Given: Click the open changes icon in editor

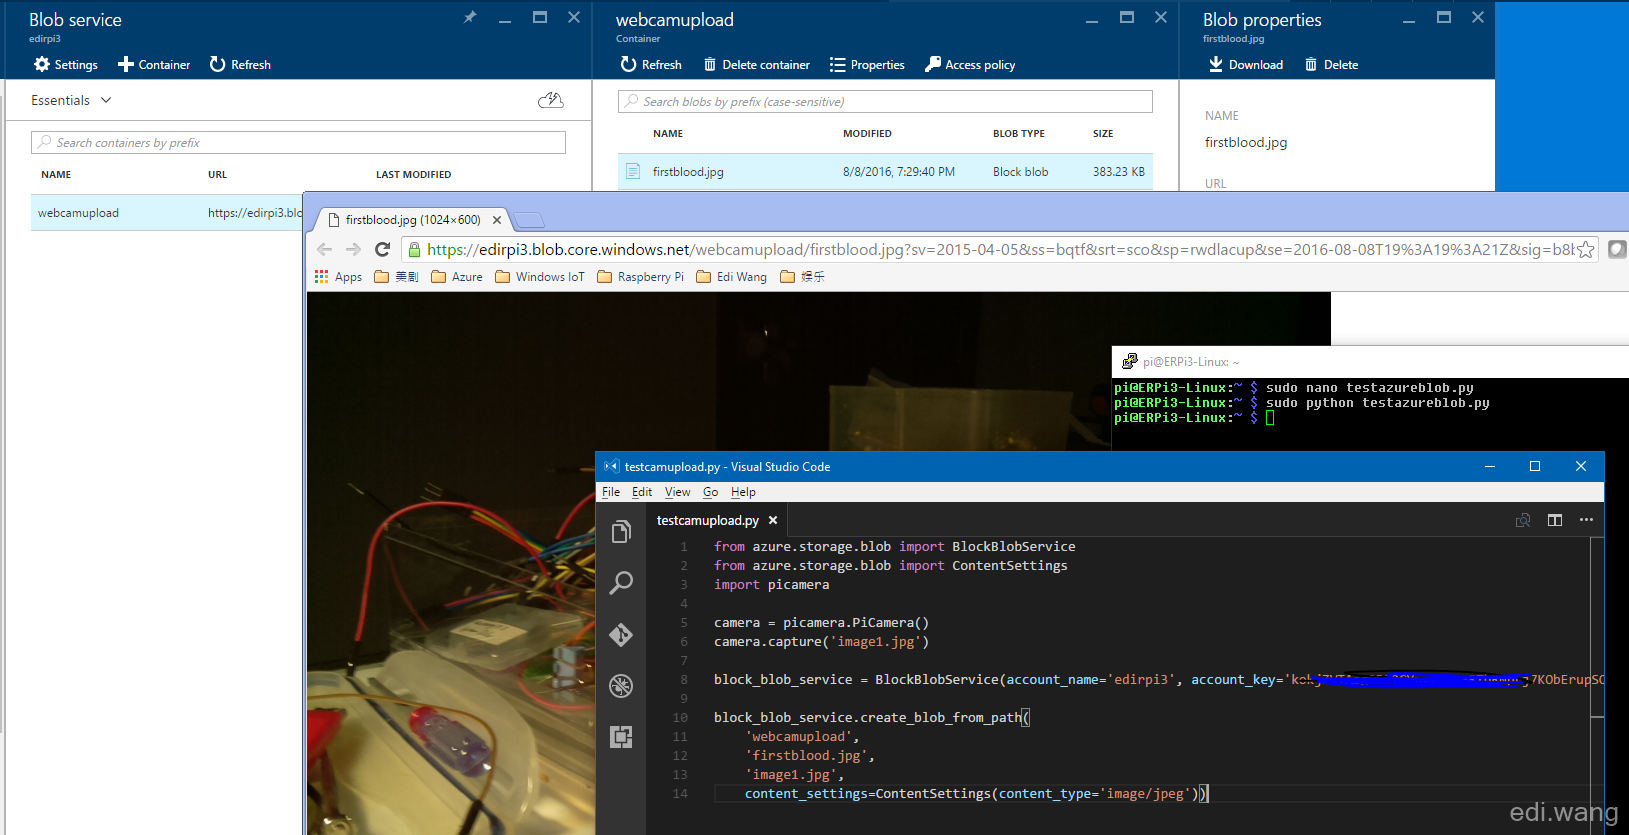Looking at the screenshot, I should [1523, 520].
